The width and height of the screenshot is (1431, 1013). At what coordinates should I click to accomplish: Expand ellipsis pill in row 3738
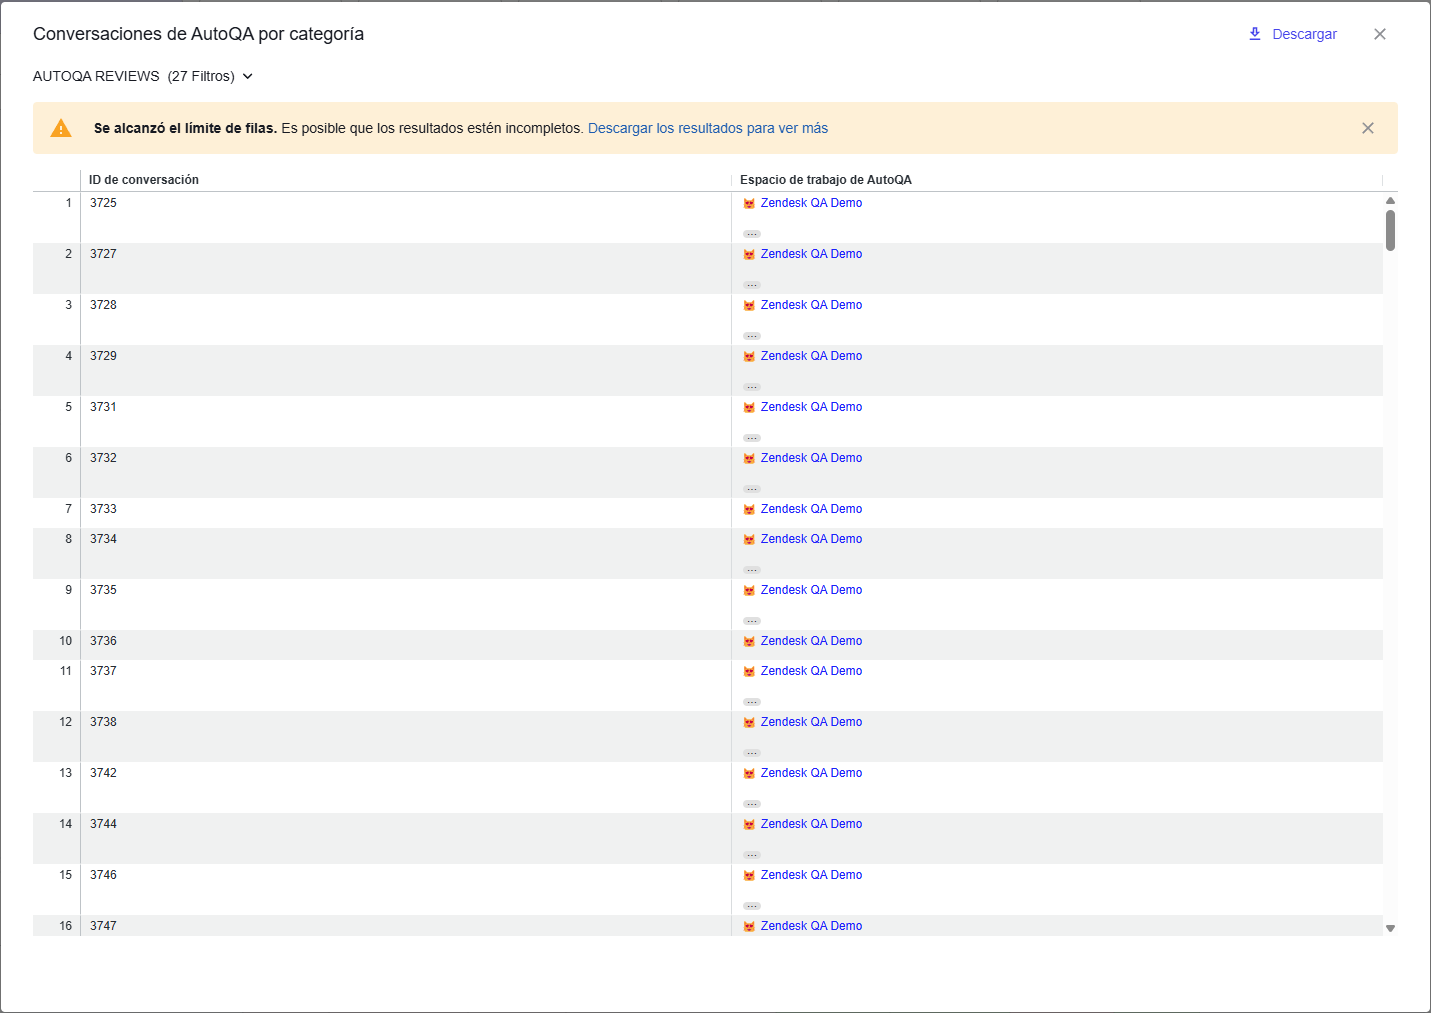pos(752,753)
